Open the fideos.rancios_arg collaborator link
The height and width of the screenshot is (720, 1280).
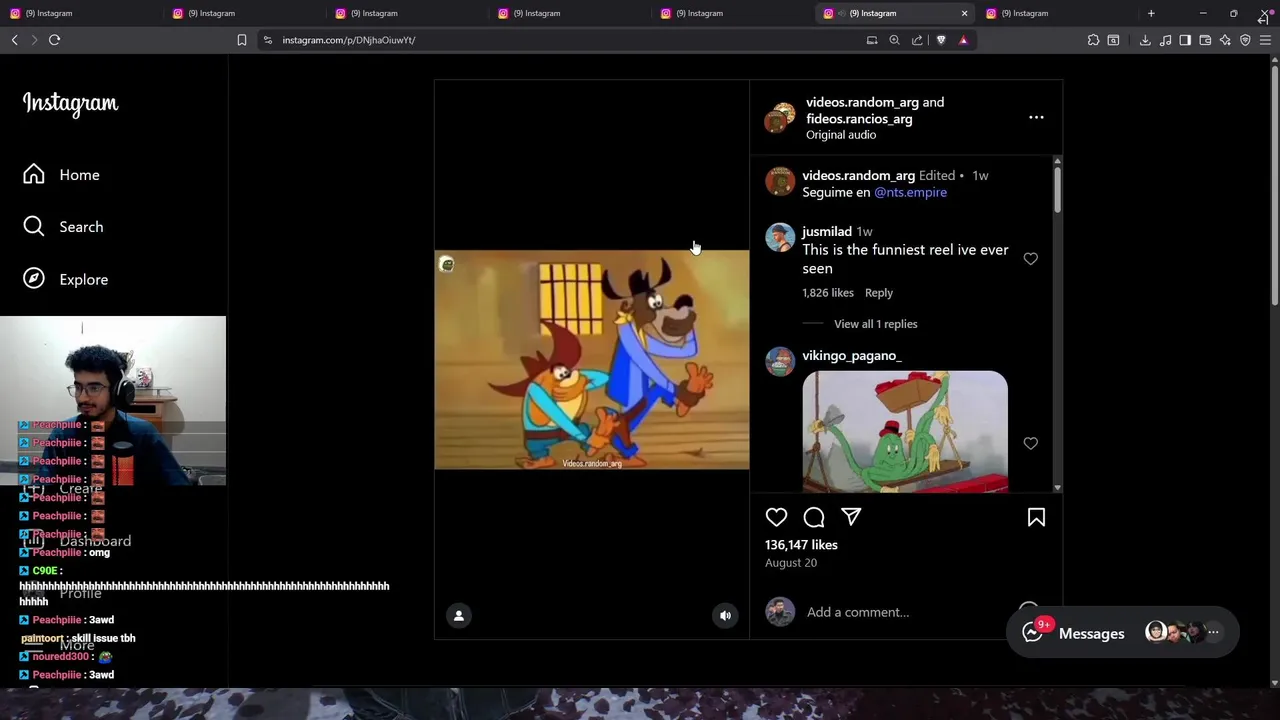pos(859,119)
